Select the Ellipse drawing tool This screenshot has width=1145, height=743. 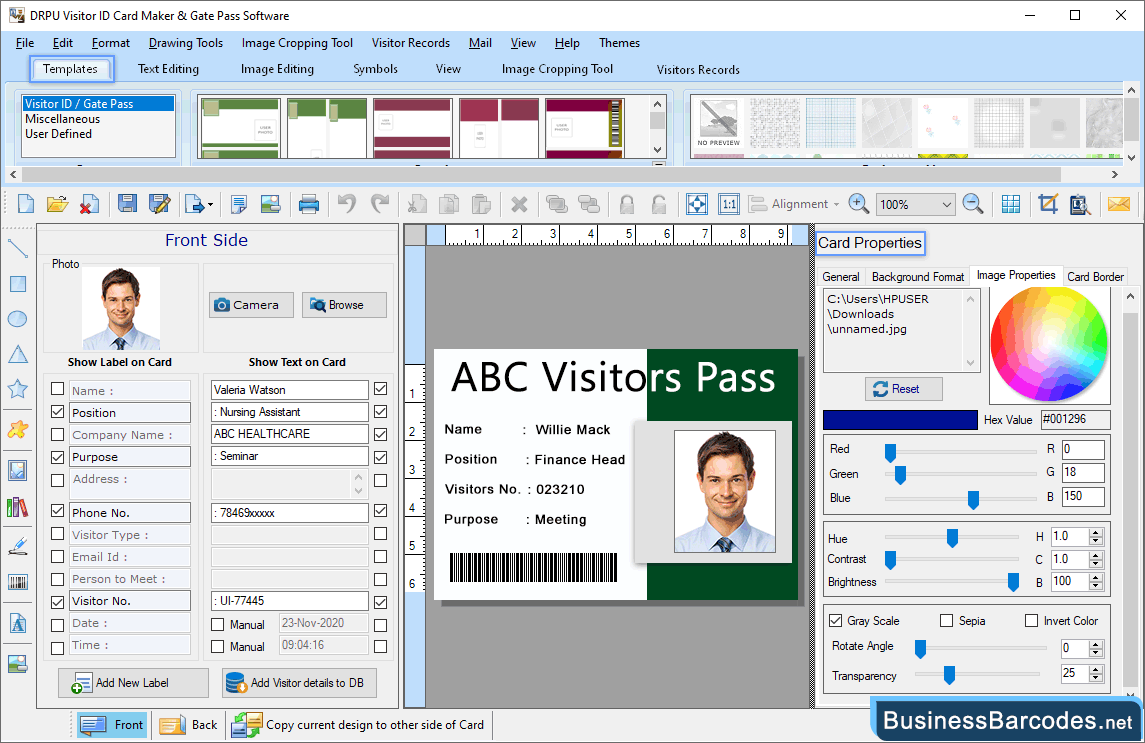tap(18, 319)
